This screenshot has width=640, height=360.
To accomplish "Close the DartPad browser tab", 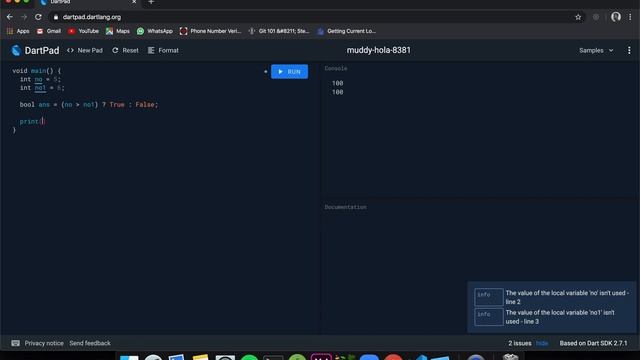I will click(134, 2).
